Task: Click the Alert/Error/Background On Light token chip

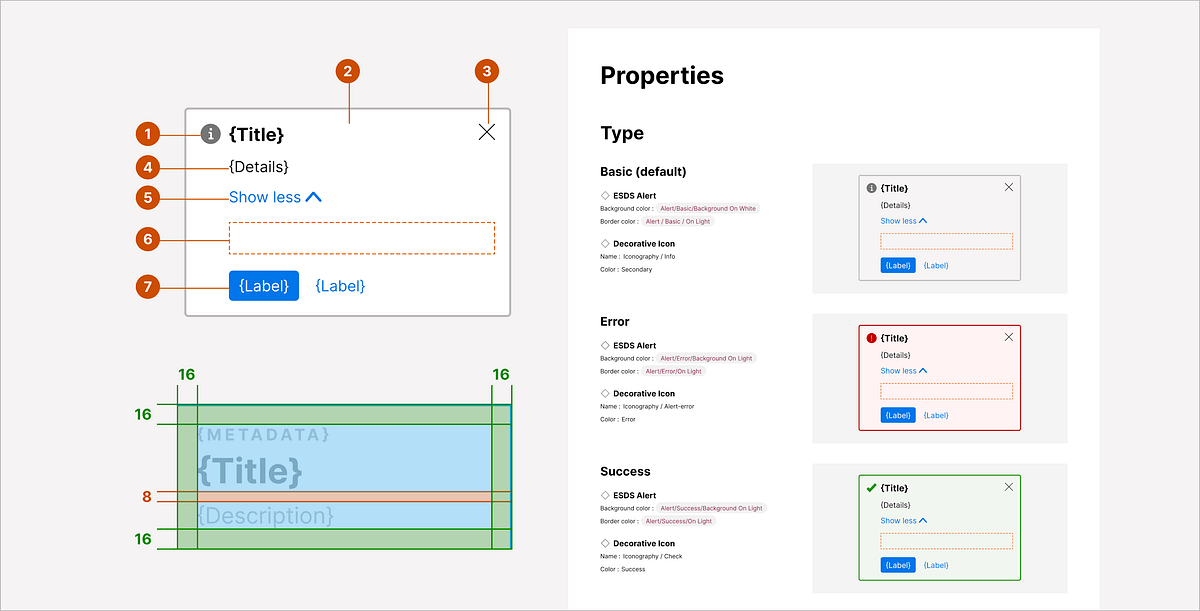Action: 707,357
